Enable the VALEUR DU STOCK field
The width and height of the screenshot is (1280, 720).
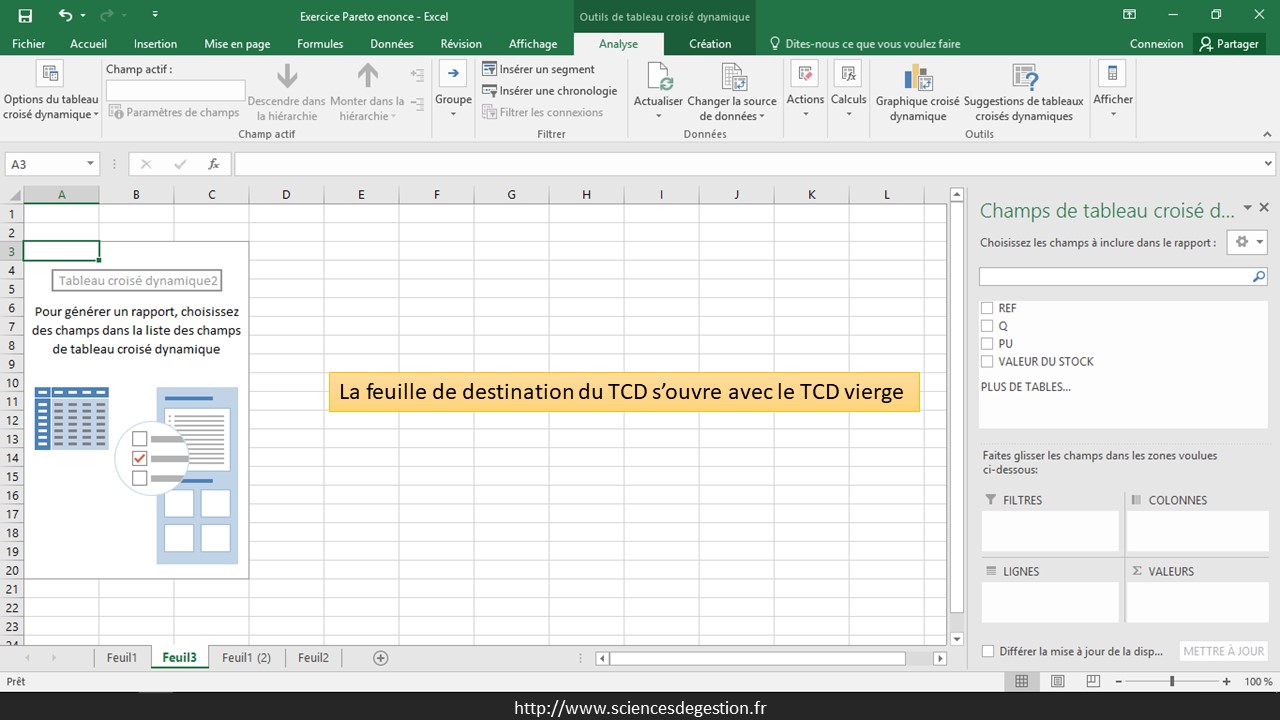coord(987,362)
